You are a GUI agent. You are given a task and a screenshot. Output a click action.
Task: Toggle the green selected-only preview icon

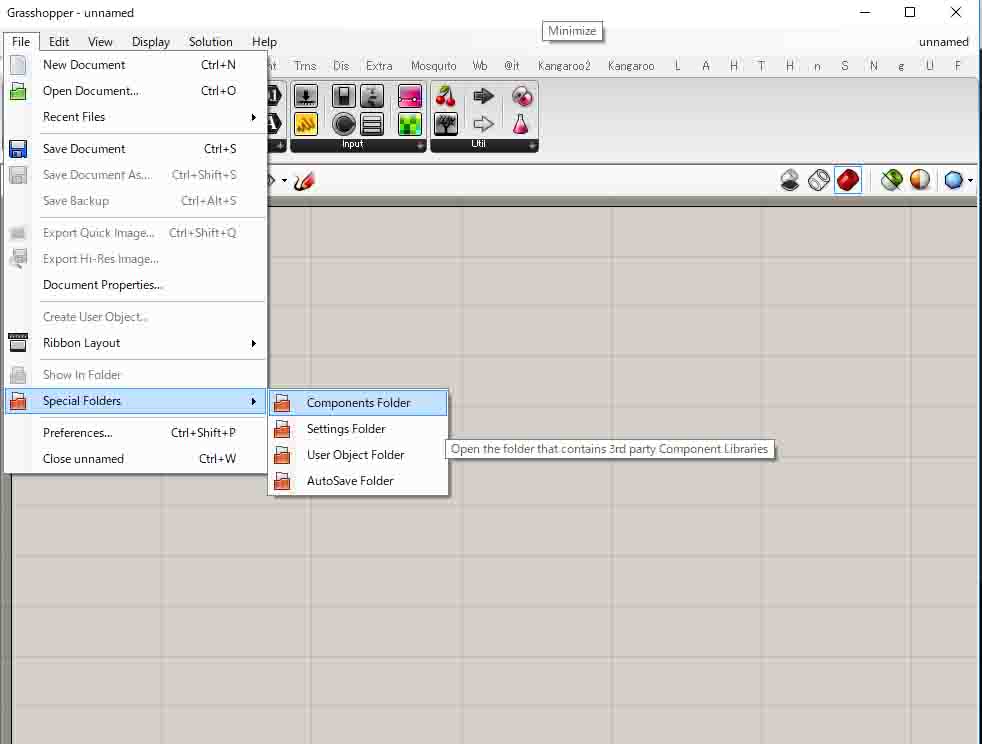tap(891, 180)
